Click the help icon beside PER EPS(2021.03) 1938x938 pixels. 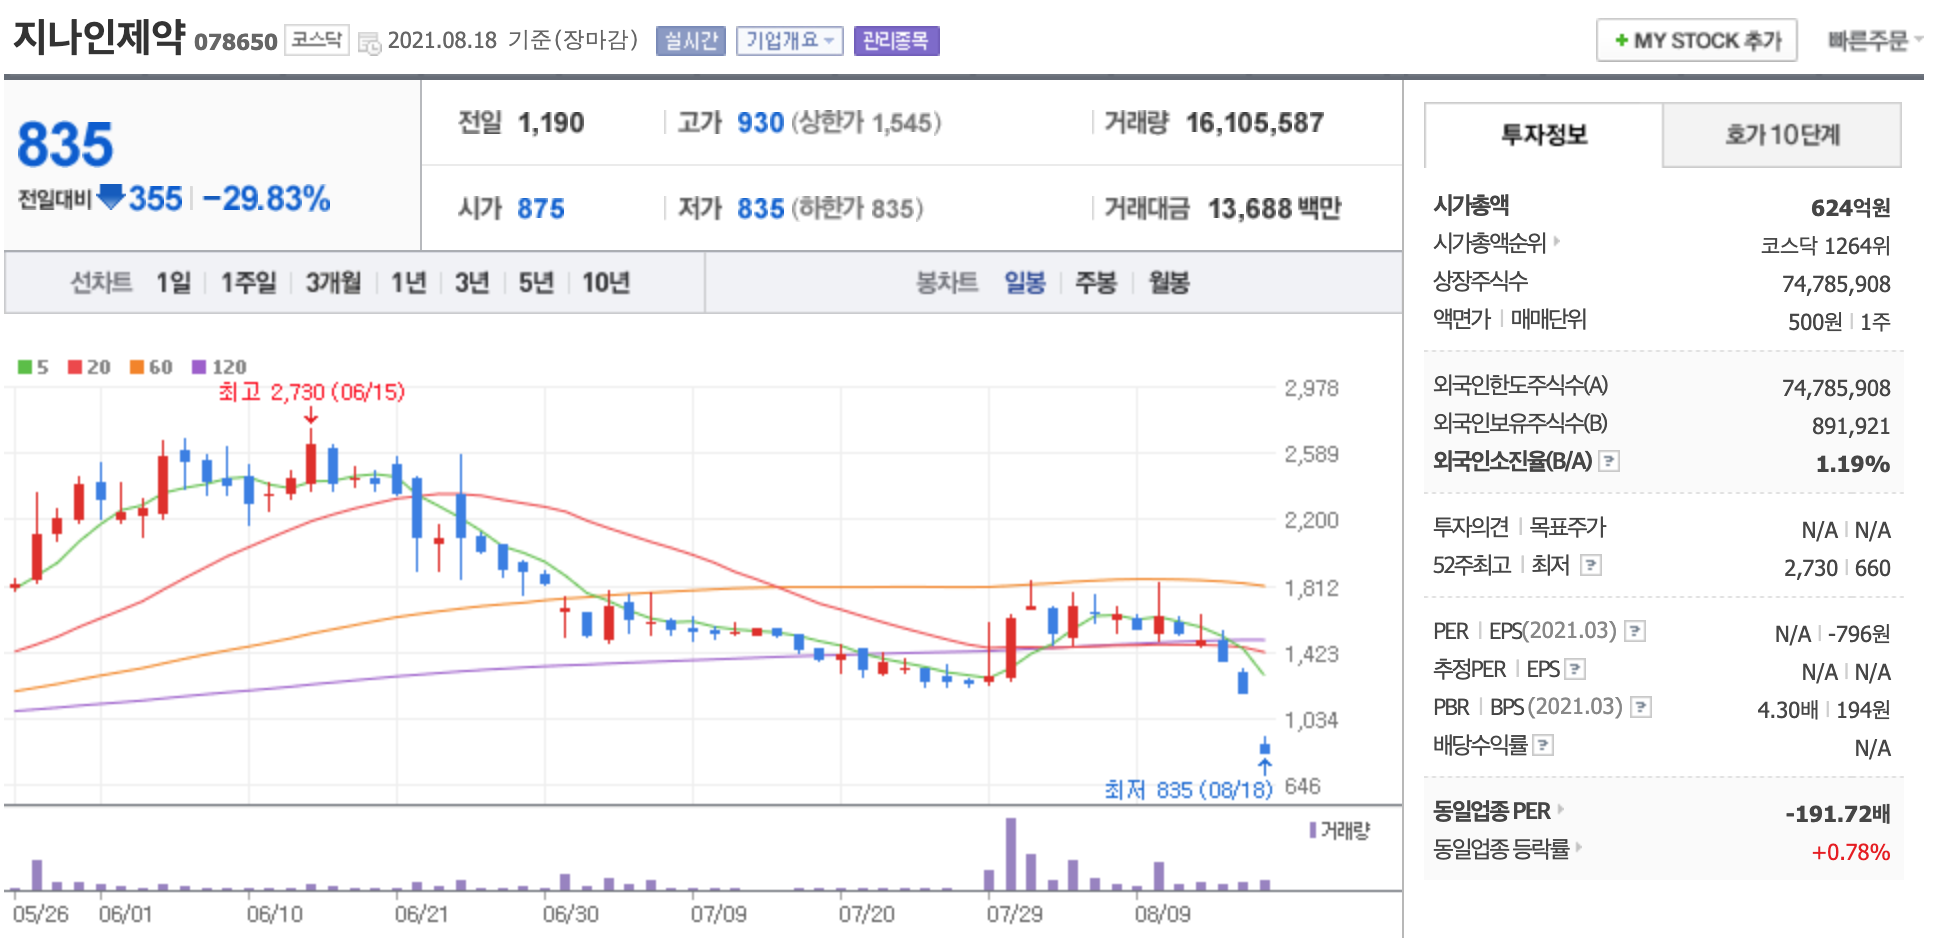tap(1635, 631)
